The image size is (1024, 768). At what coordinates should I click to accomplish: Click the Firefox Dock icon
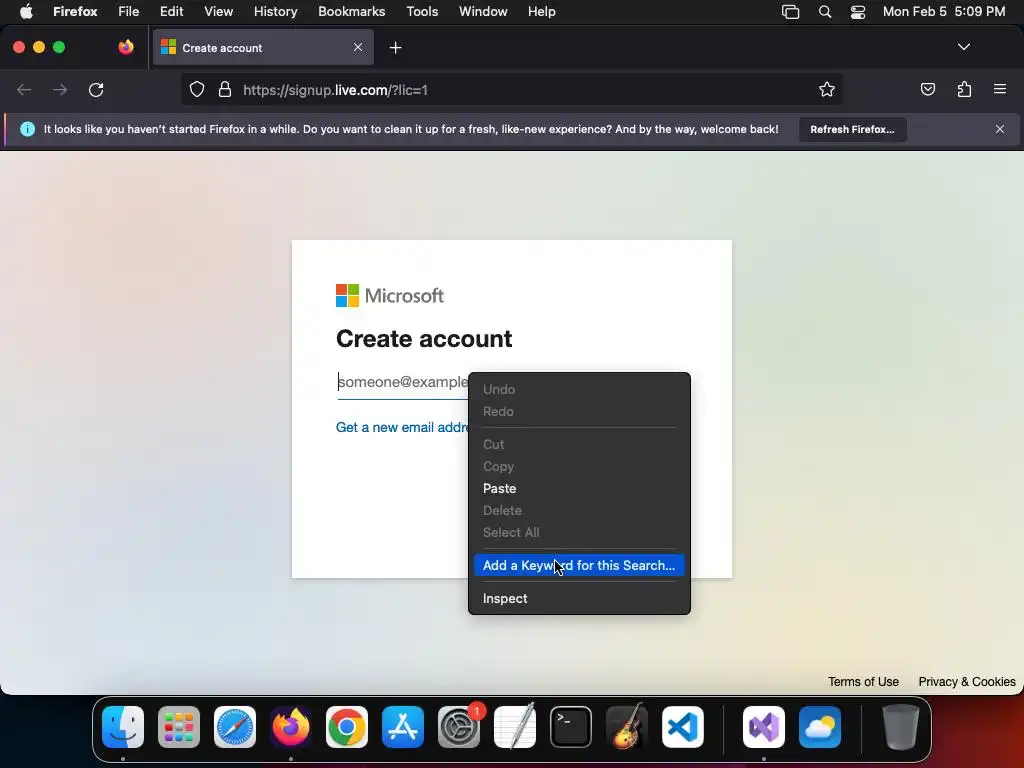pos(291,727)
